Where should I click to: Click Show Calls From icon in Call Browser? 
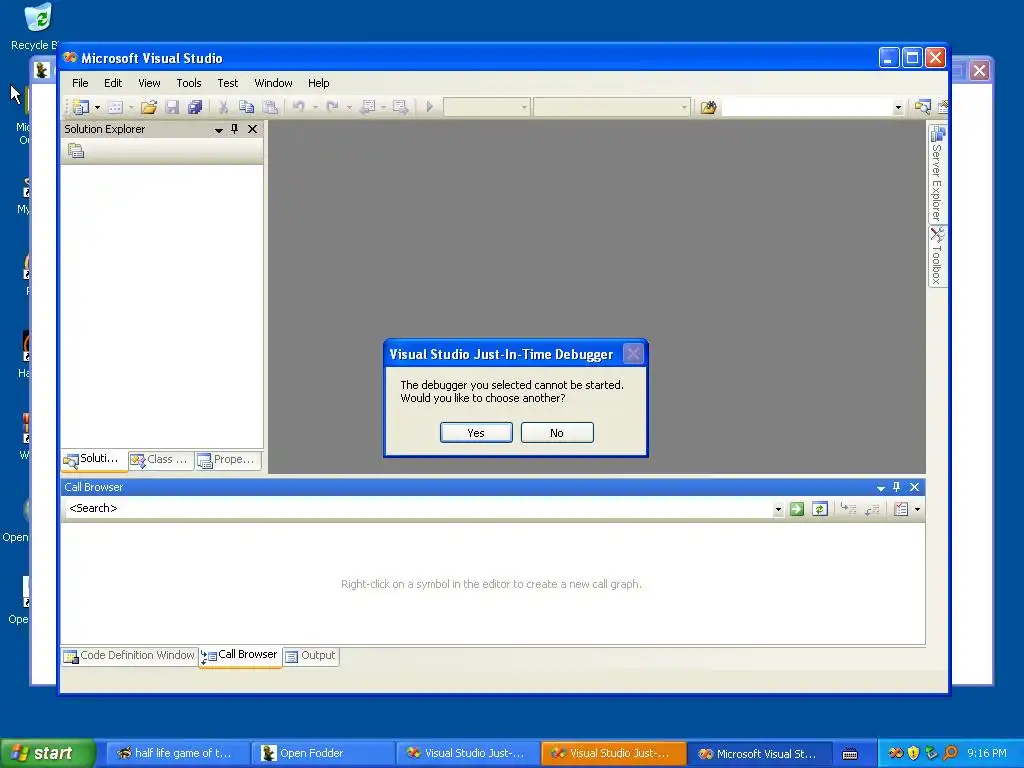pos(872,509)
